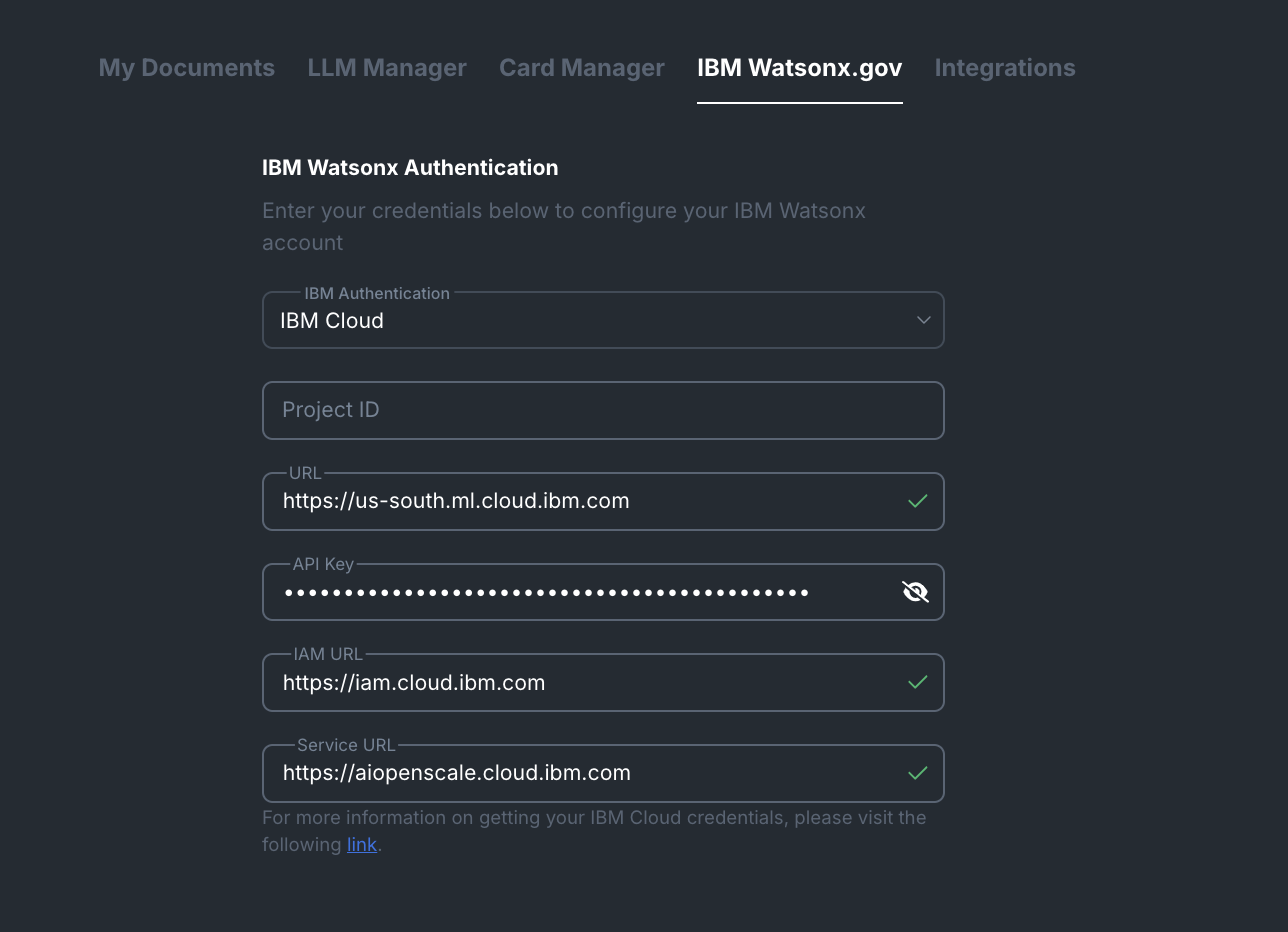Click the IAM URL input field
The image size is (1288, 932).
[603, 683]
